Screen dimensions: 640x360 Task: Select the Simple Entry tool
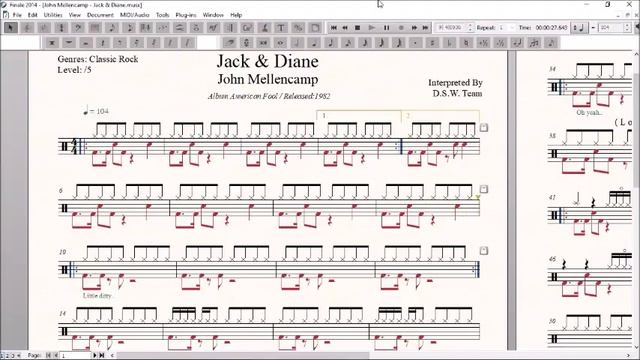tap(112, 28)
